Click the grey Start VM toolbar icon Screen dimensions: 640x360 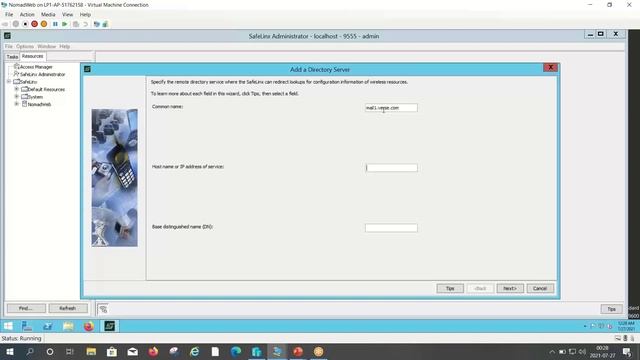tap(16, 24)
